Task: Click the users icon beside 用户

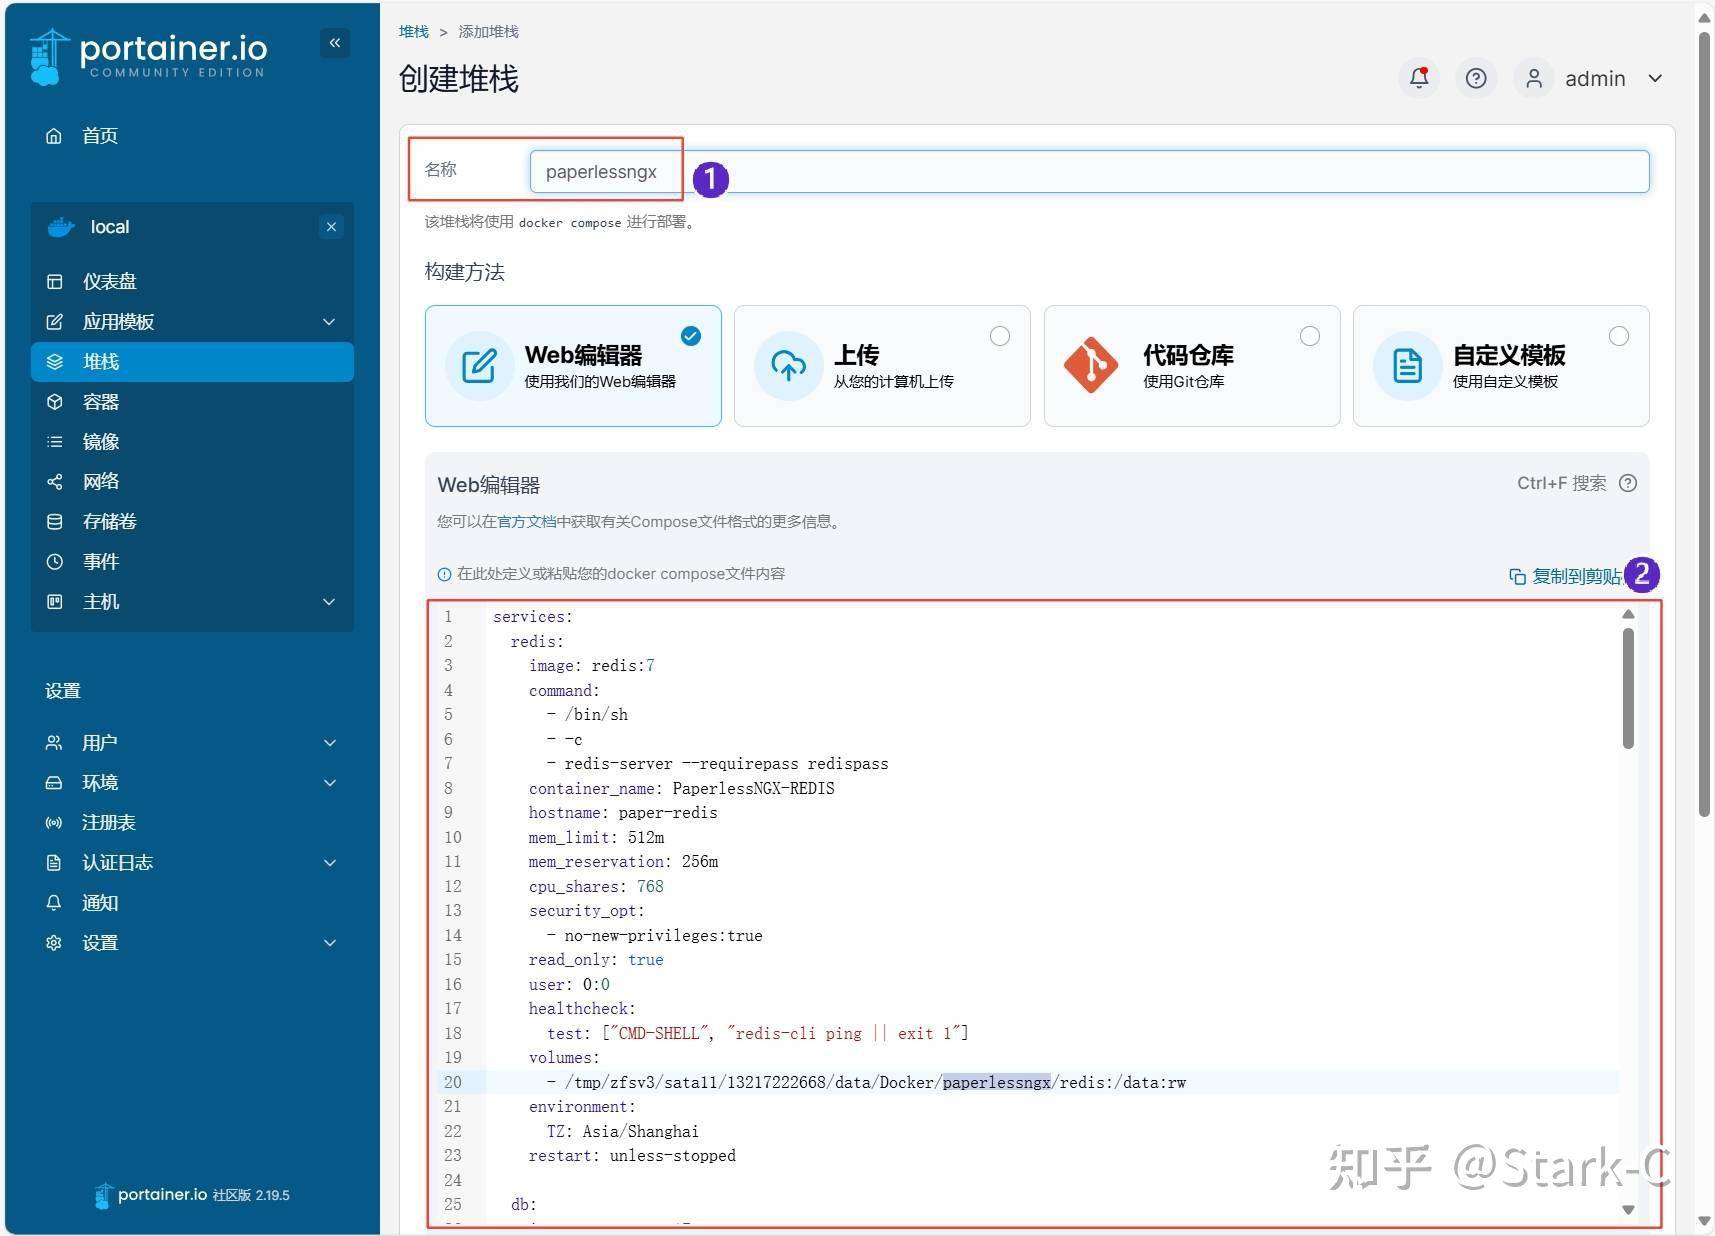Action: click(x=54, y=743)
